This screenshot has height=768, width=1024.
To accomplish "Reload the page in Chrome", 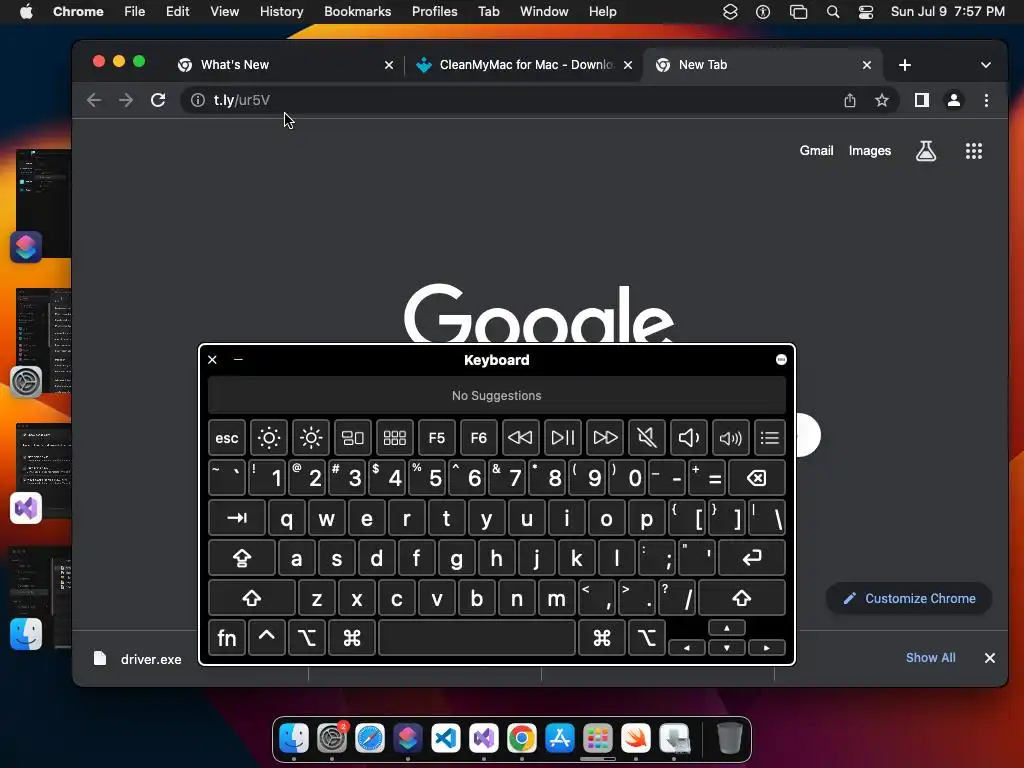I will click(x=158, y=100).
